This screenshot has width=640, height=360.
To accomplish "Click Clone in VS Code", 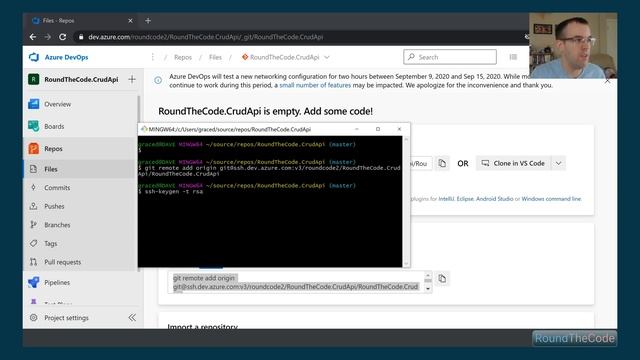I will pos(513,163).
